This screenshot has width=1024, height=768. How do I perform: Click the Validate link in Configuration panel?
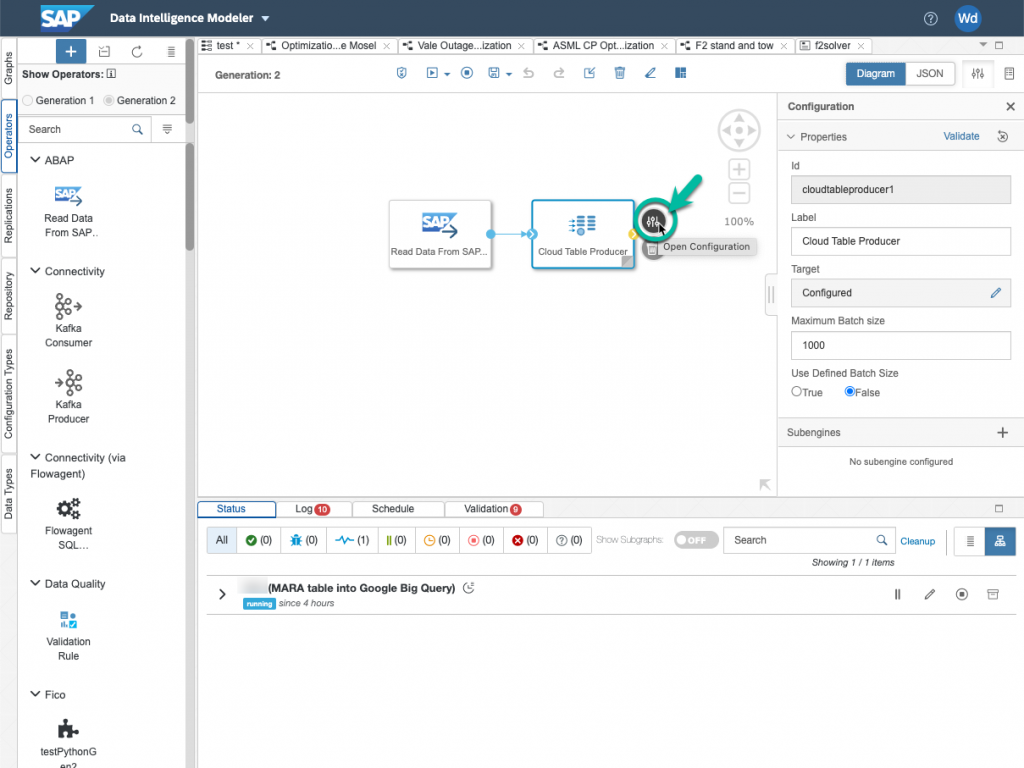pyautogui.click(x=961, y=136)
